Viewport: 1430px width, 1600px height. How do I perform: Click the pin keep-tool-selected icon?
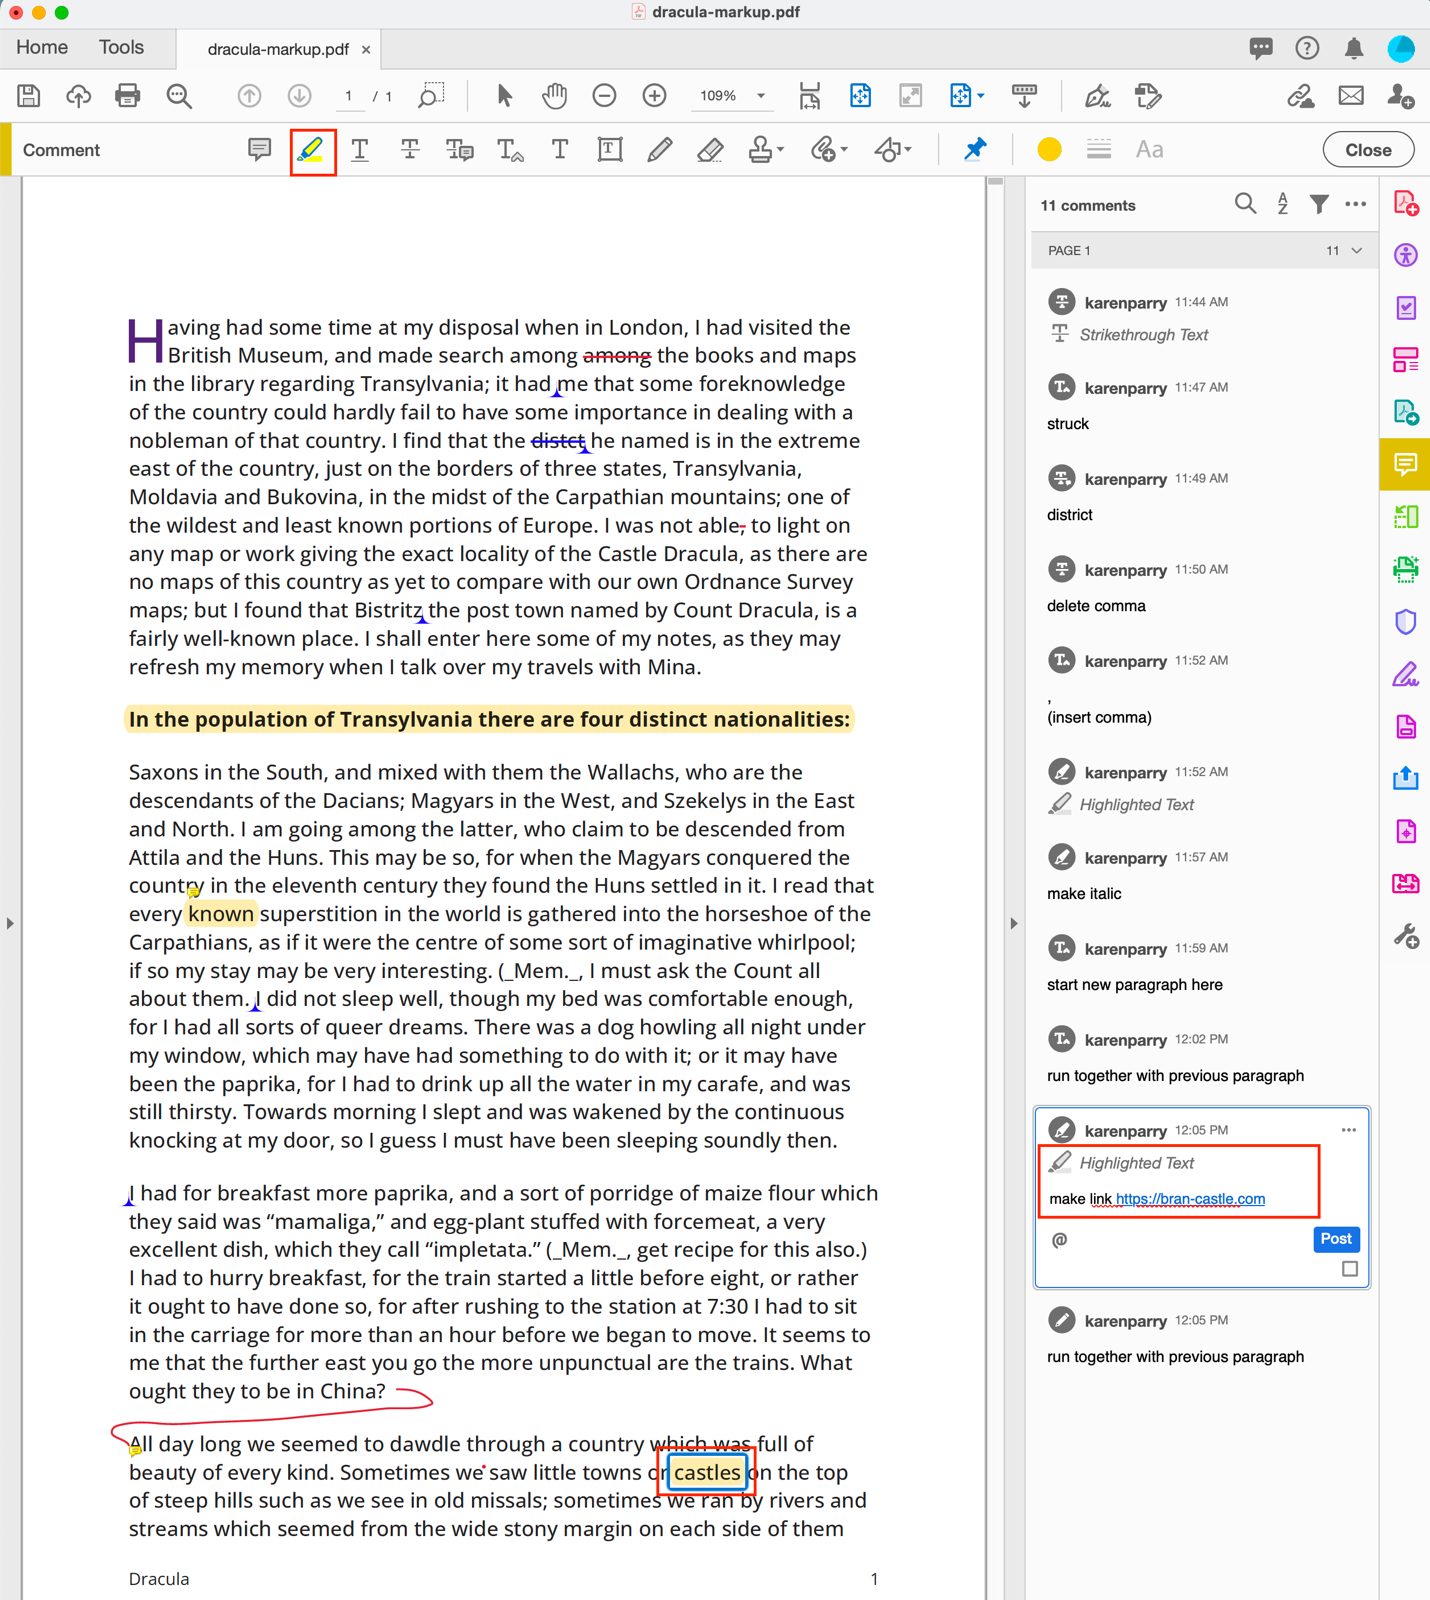pos(975,150)
